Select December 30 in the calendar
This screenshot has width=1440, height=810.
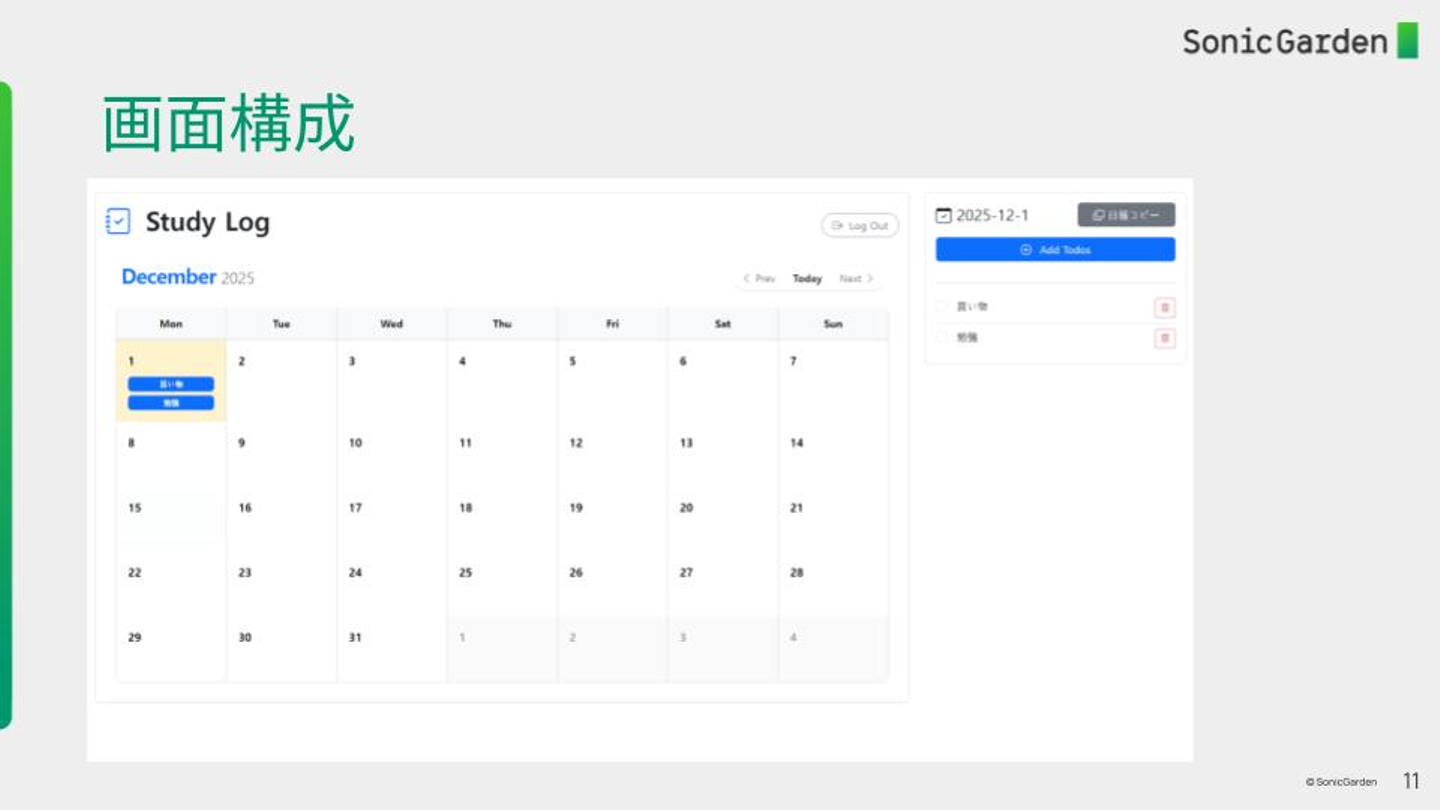pyautogui.click(x=282, y=650)
